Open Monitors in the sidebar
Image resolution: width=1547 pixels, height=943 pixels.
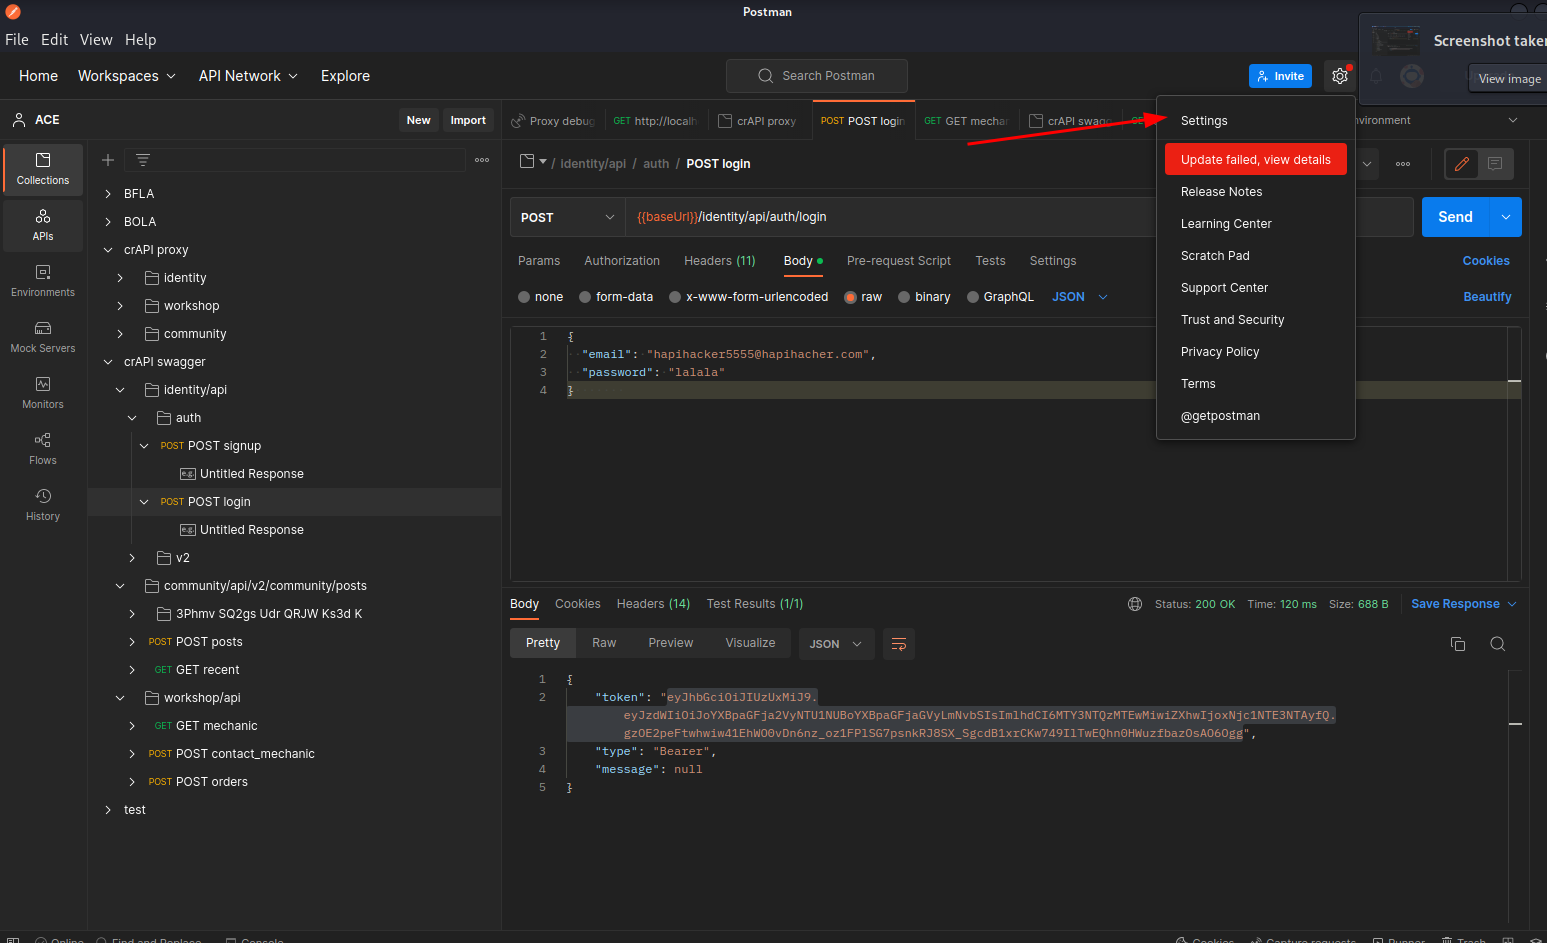(43, 392)
